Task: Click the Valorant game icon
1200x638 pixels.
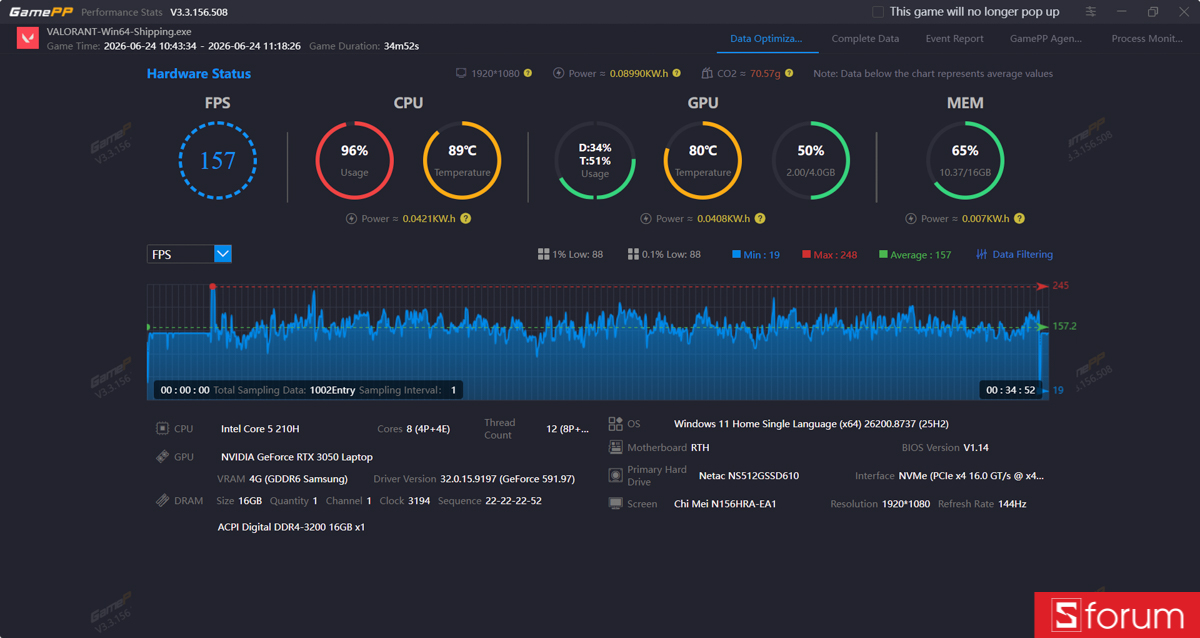Action: coord(28,38)
